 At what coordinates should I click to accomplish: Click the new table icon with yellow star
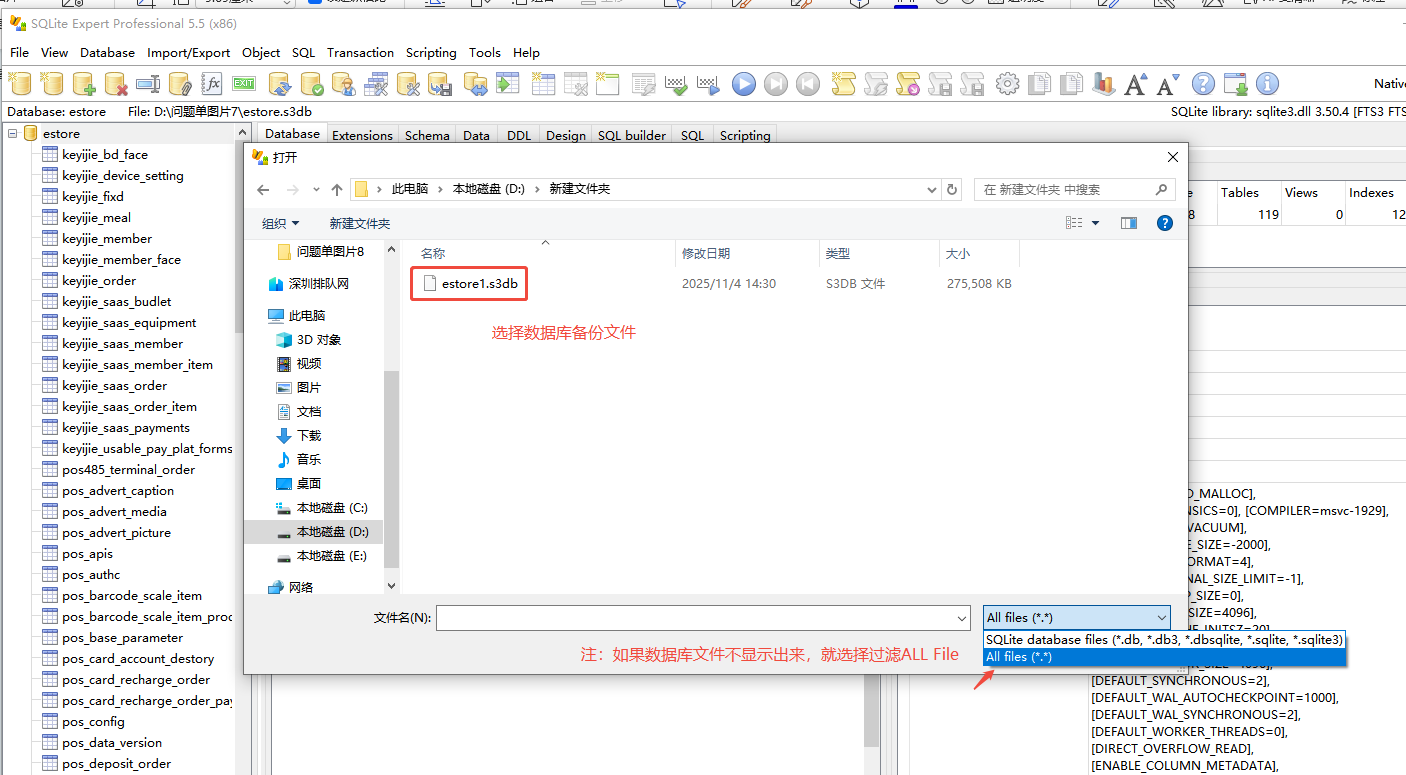[x=543, y=84]
